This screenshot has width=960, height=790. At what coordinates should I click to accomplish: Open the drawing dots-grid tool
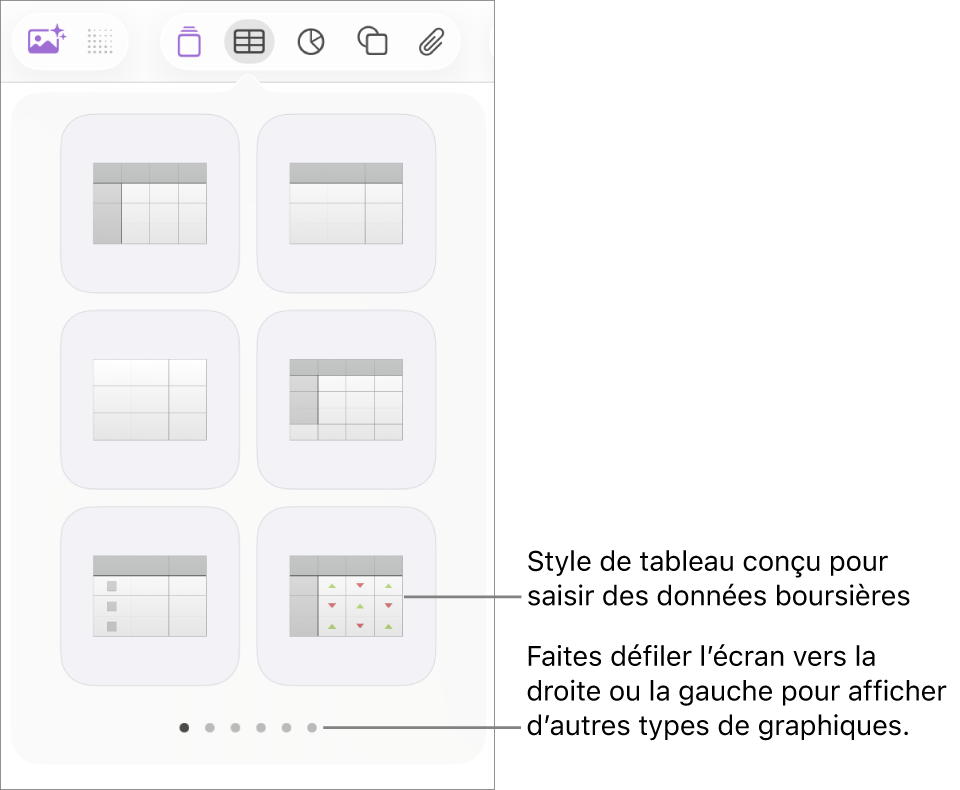tap(99, 41)
